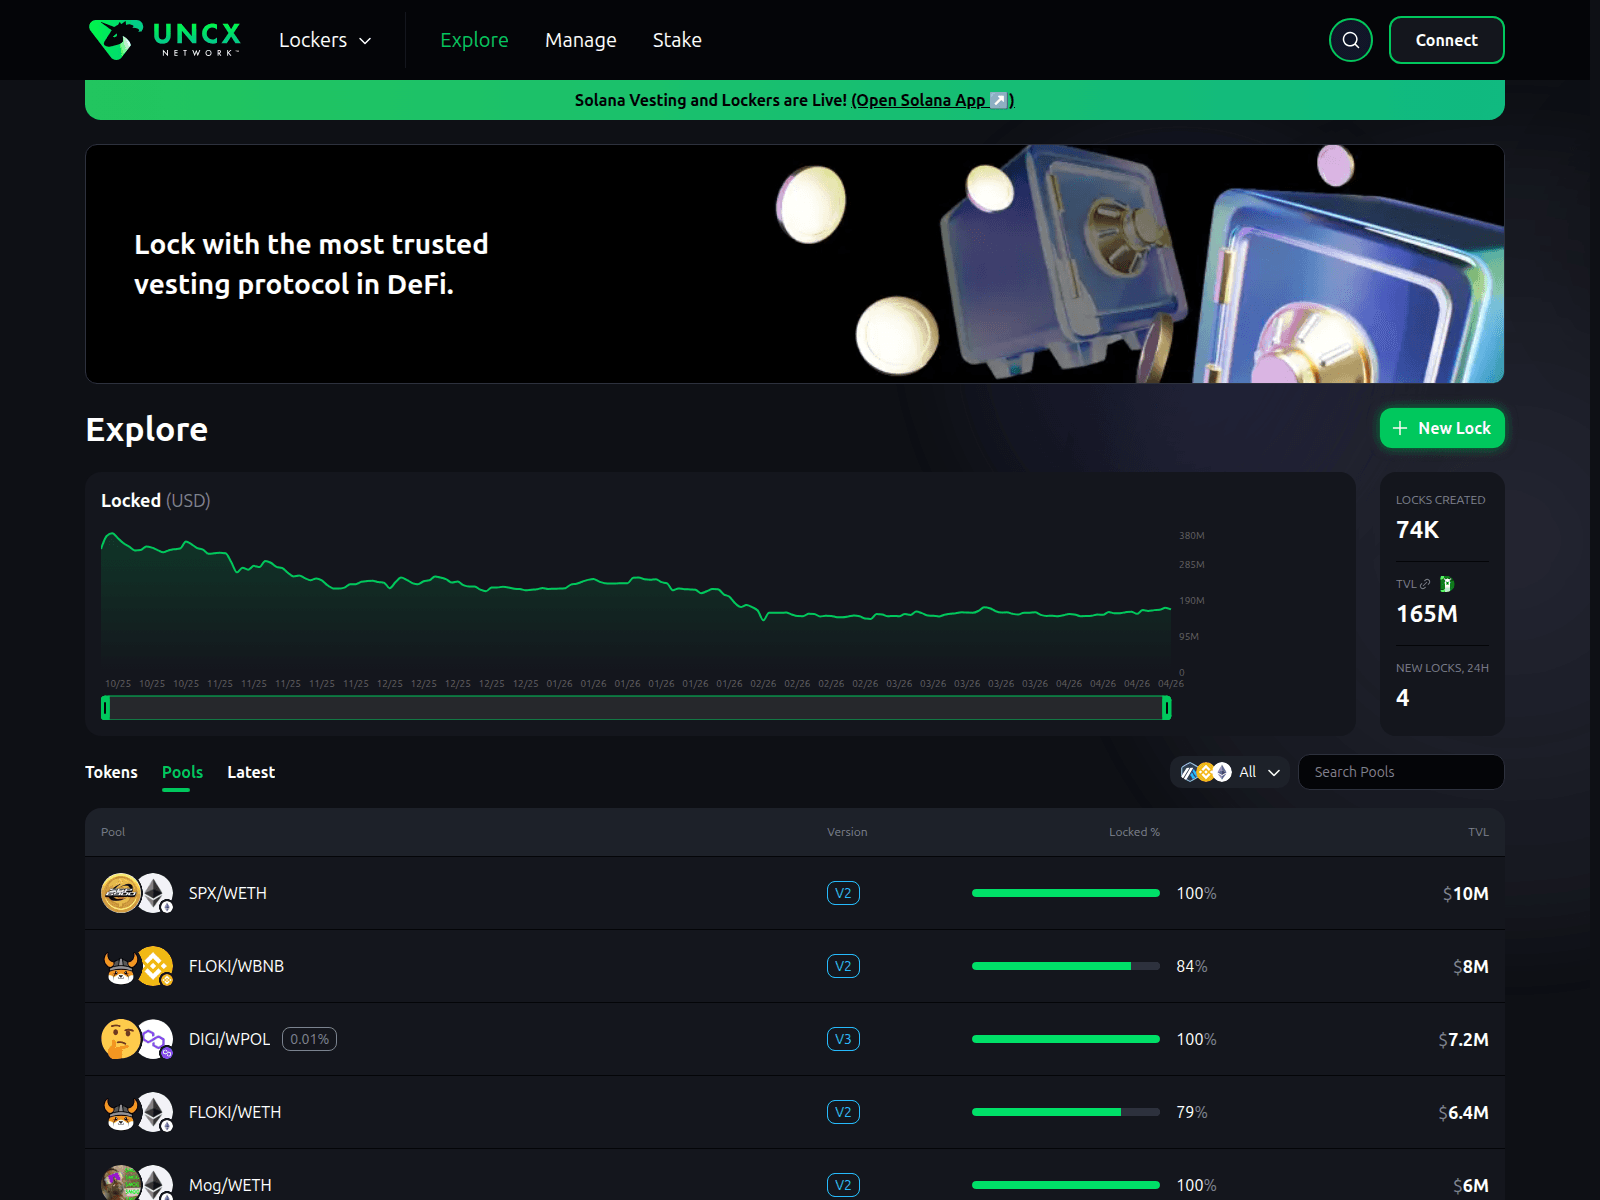Image resolution: width=1600 pixels, height=1200 pixels.
Task: Select the Pools tab
Action: click(x=182, y=772)
